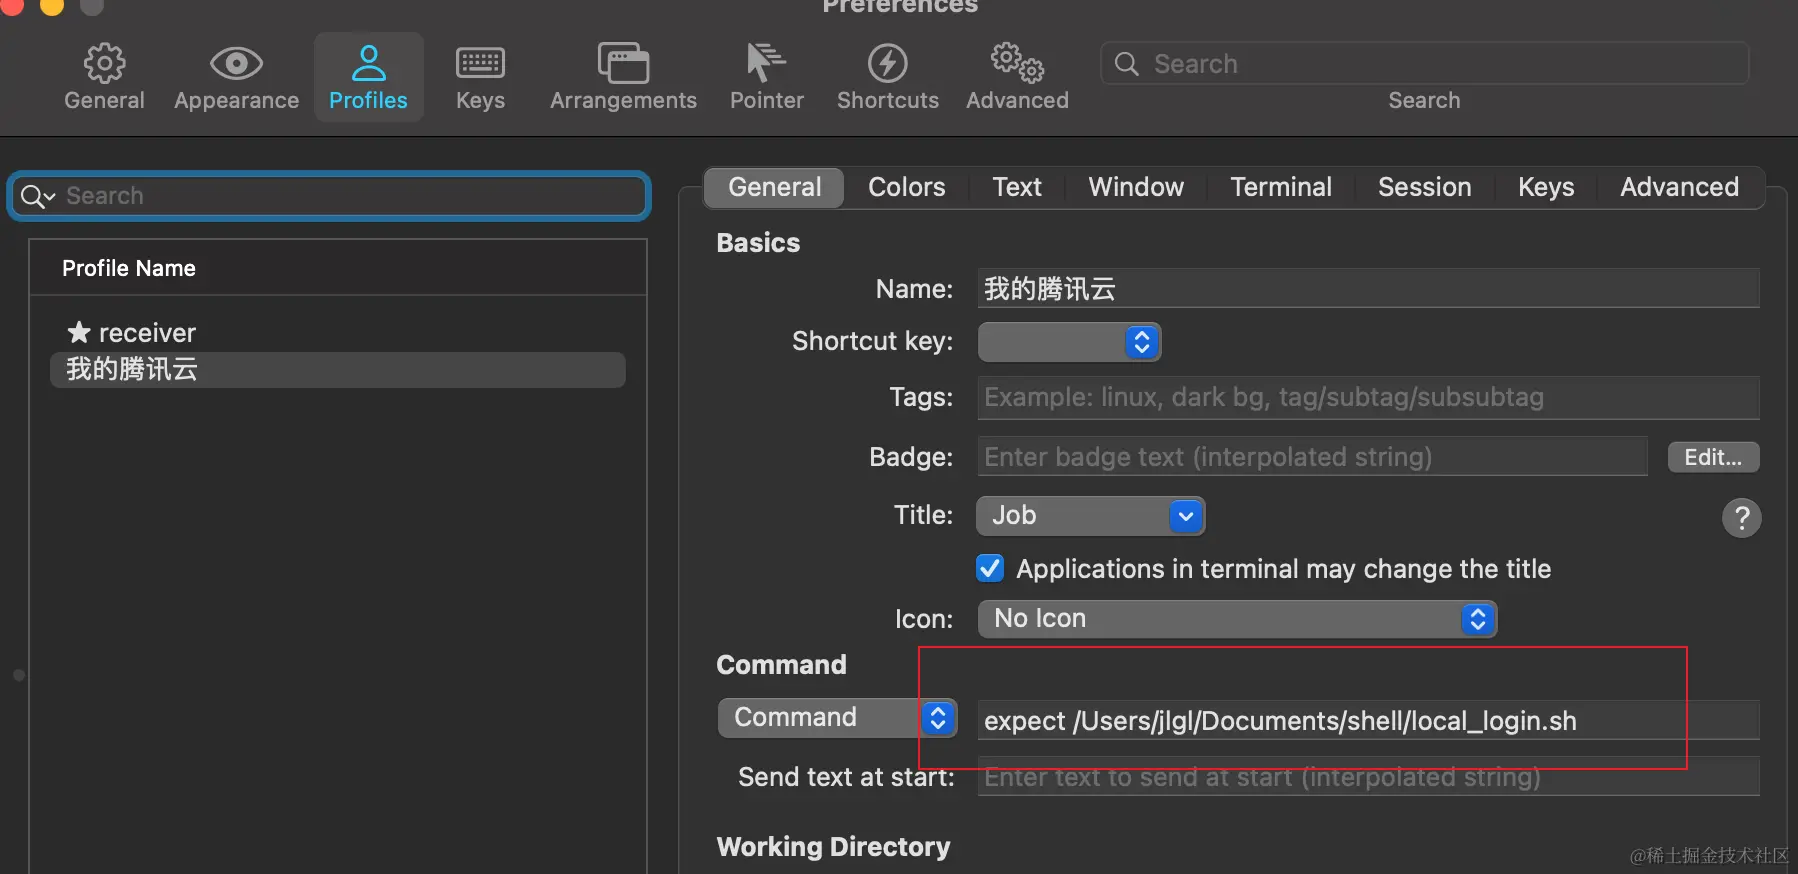Click the Badge text field

(x=1312, y=456)
